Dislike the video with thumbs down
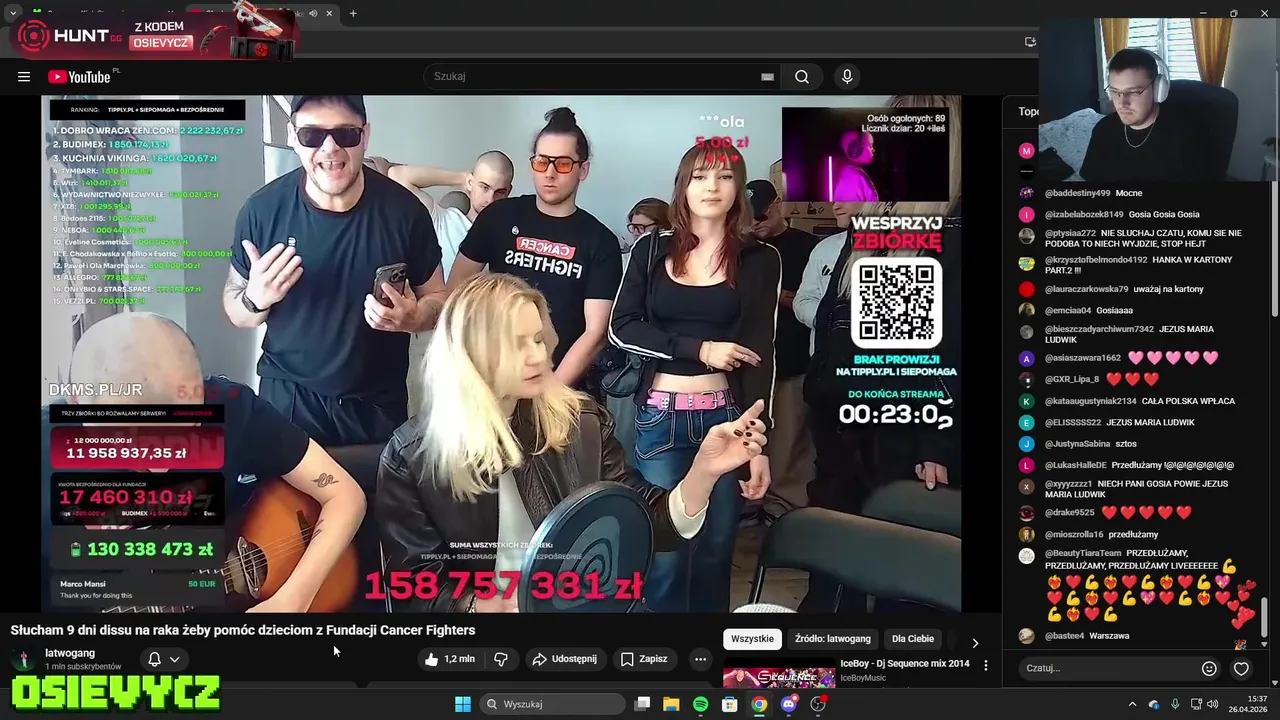 click(501, 659)
